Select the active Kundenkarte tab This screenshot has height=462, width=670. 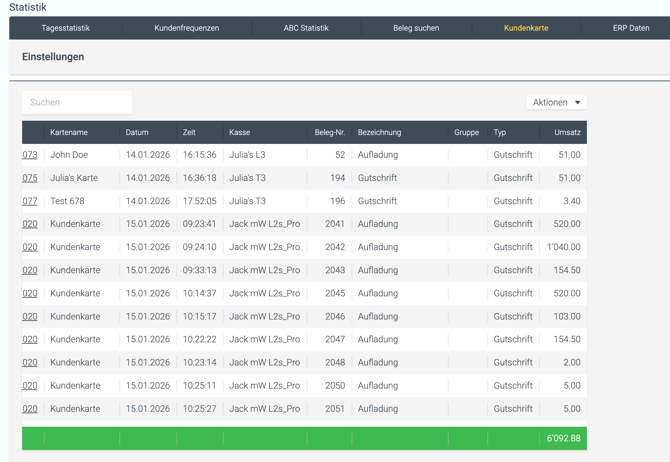point(526,28)
